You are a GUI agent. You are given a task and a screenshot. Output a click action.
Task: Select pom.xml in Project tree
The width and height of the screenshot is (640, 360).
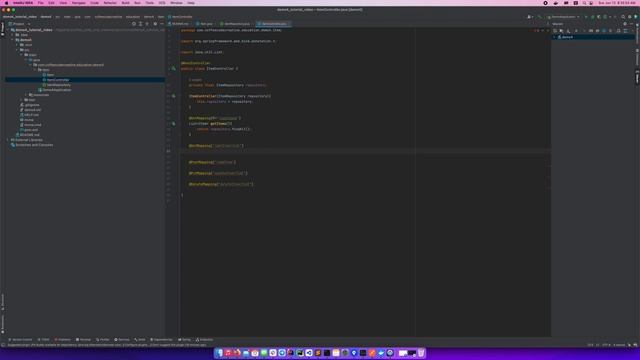(31, 130)
